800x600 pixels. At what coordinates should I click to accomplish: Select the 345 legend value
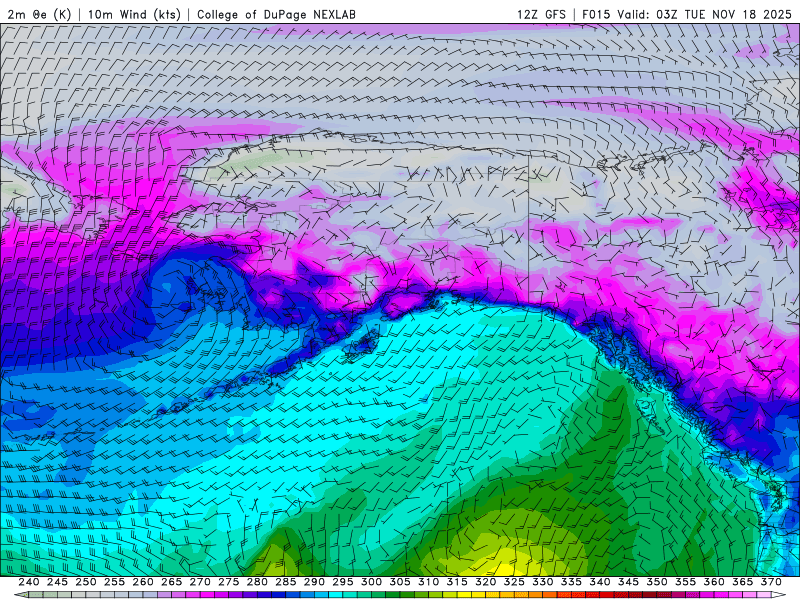(629, 582)
